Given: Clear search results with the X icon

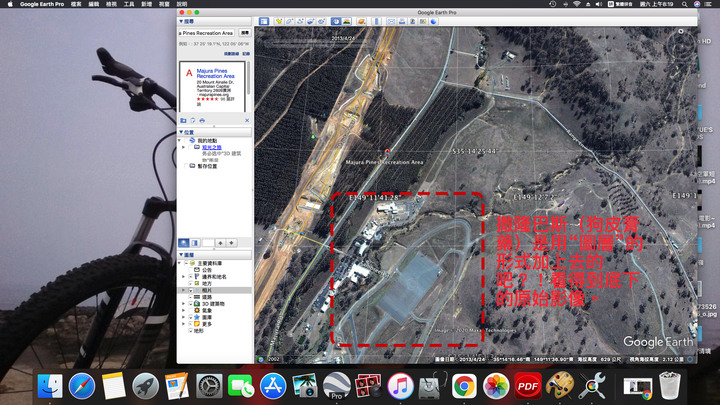Looking at the screenshot, I should 247,120.
